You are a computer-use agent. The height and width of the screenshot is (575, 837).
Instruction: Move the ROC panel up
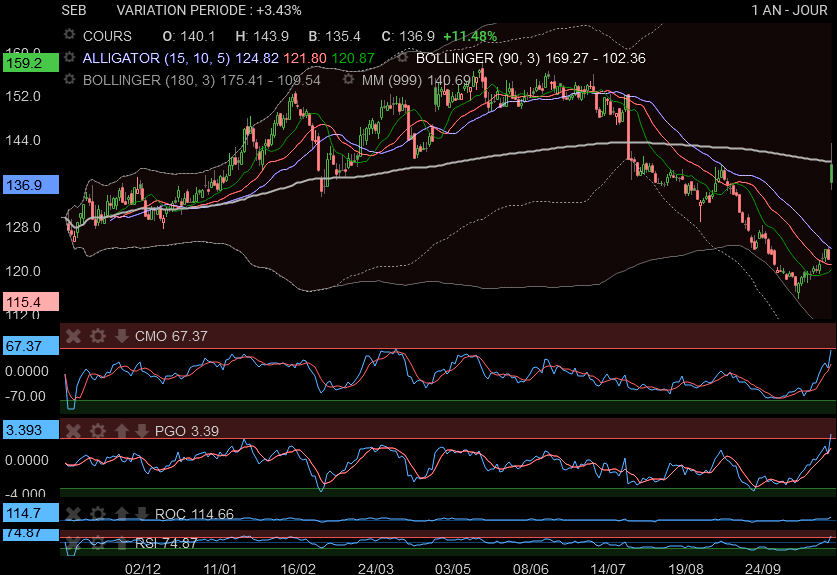pyautogui.click(x=122, y=514)
